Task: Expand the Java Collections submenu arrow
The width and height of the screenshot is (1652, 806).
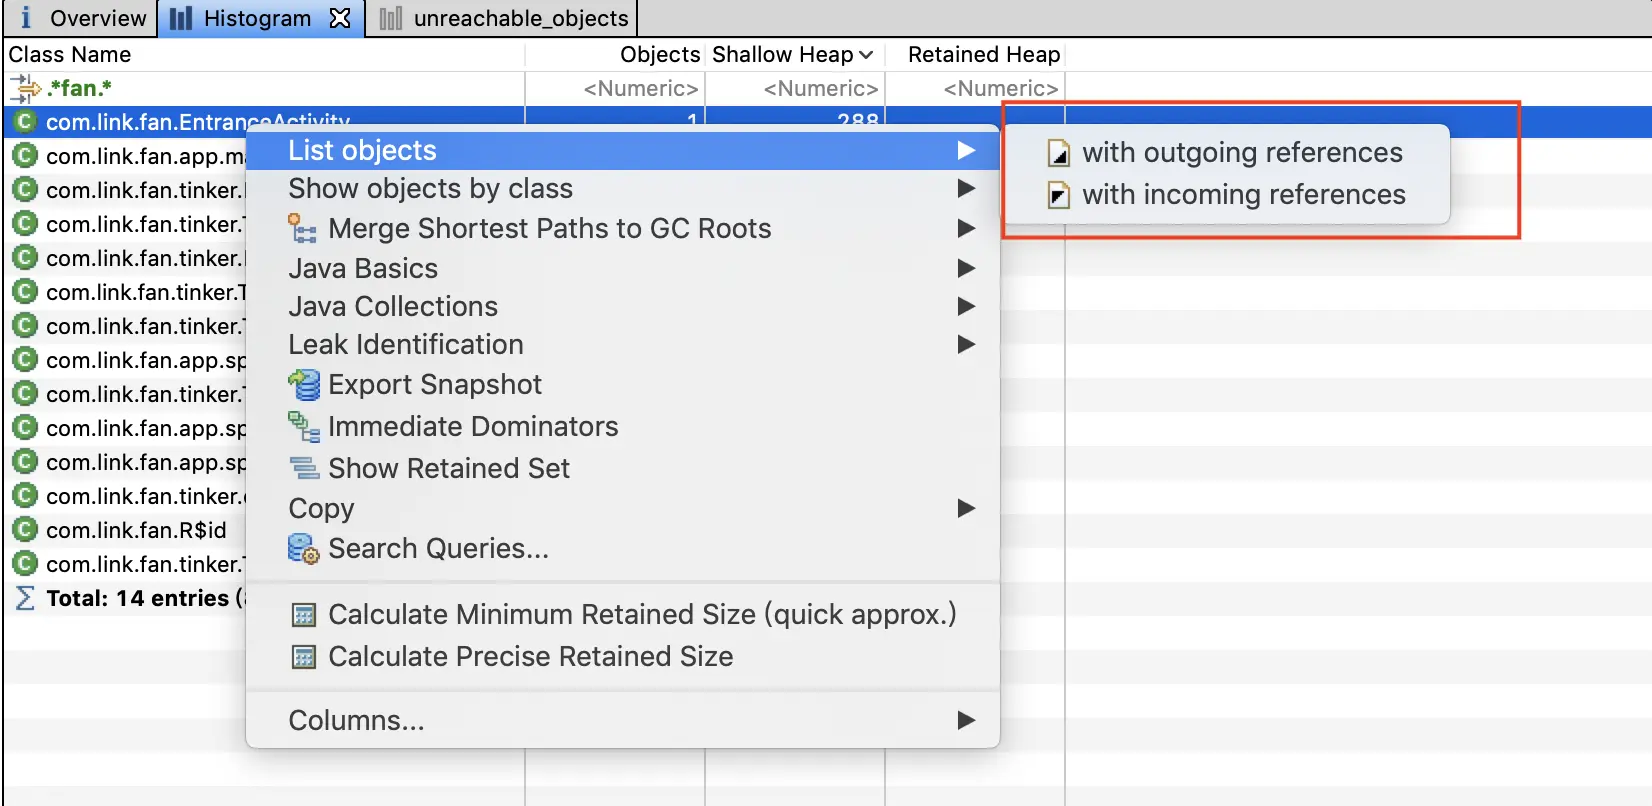Action: point(965,306)
